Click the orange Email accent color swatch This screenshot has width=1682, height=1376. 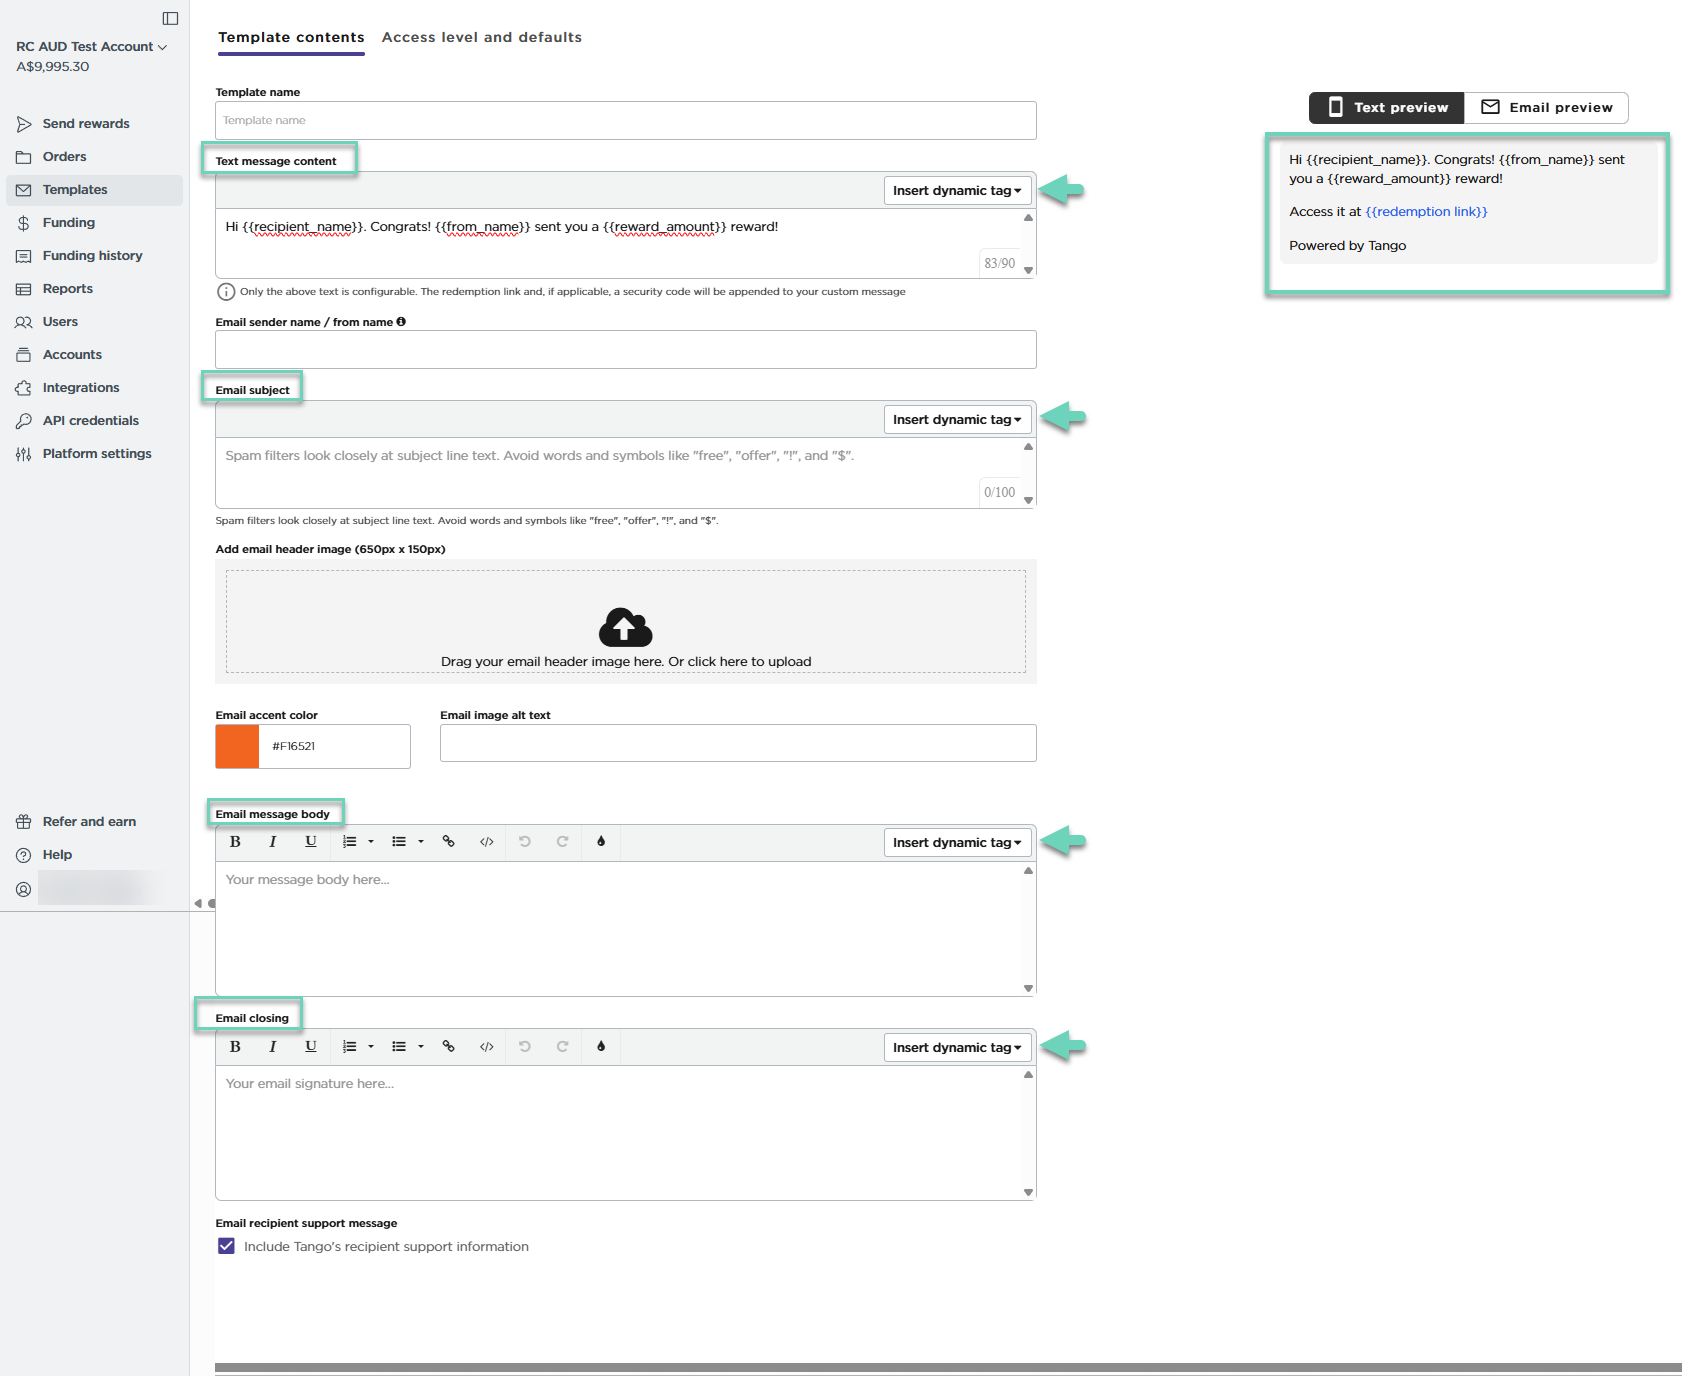[x=238, y=747]
